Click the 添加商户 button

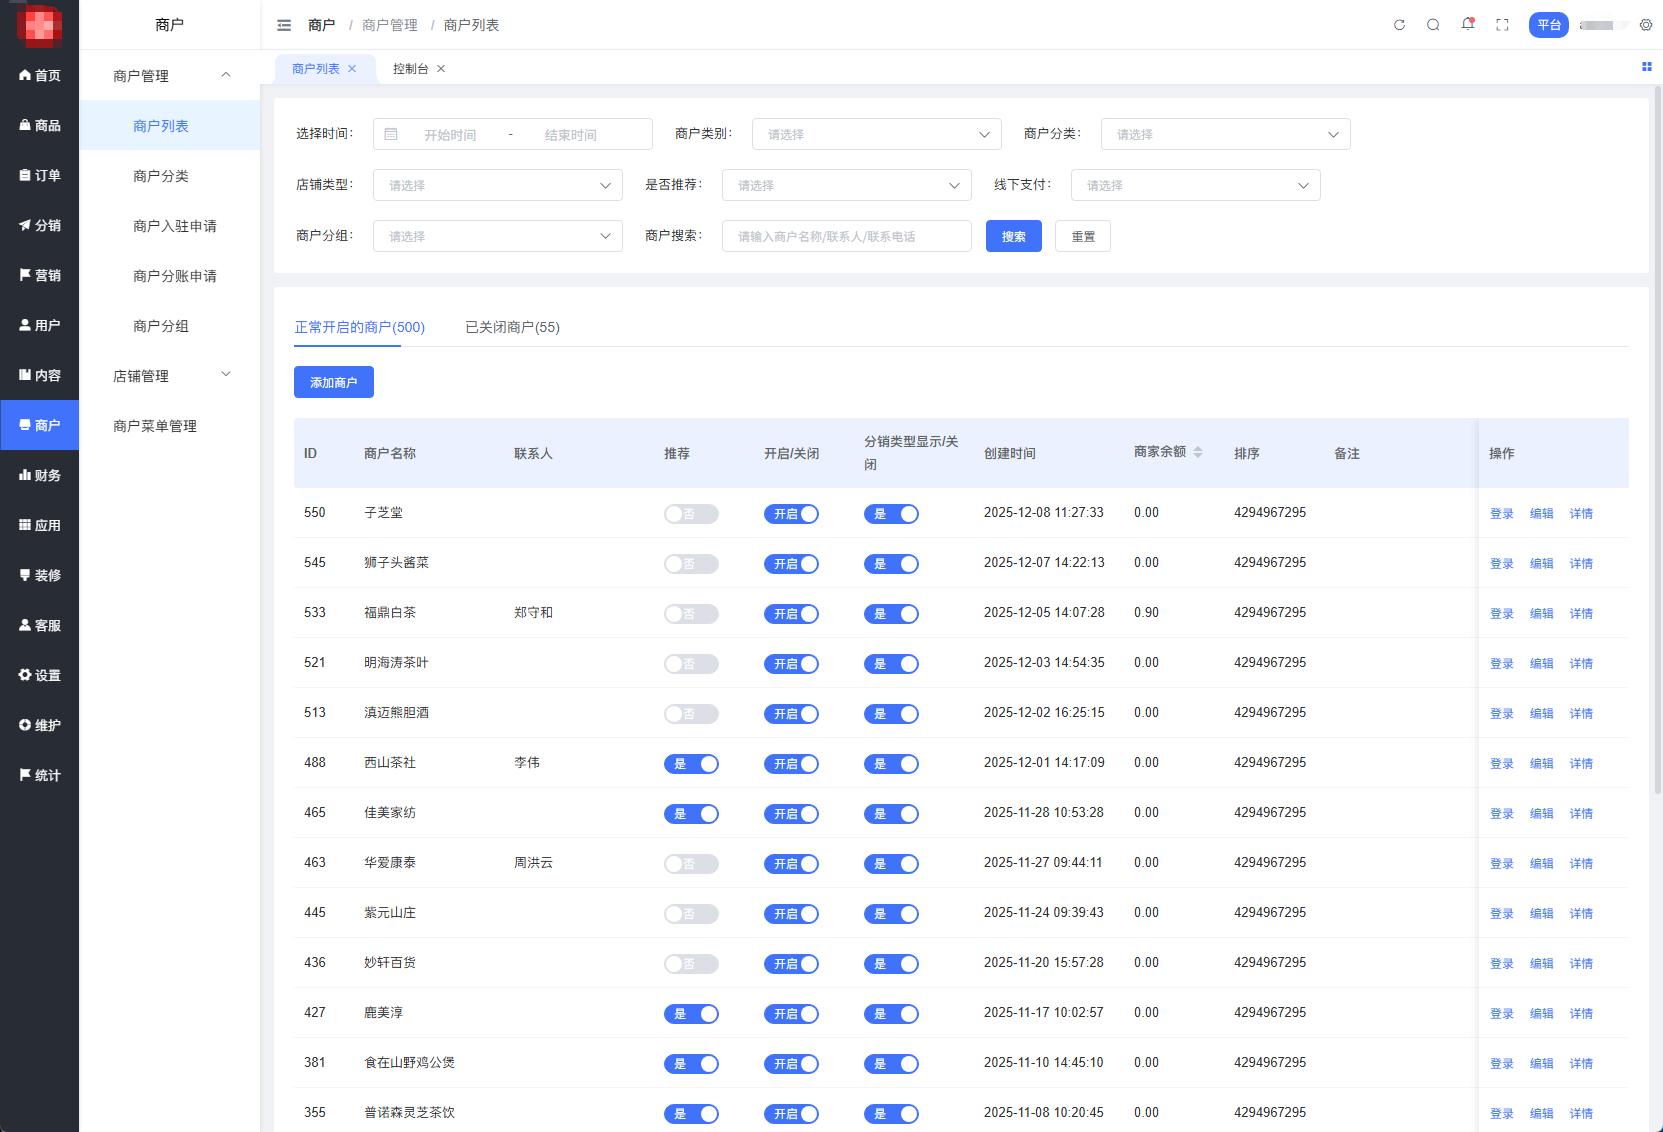point(333,382)
